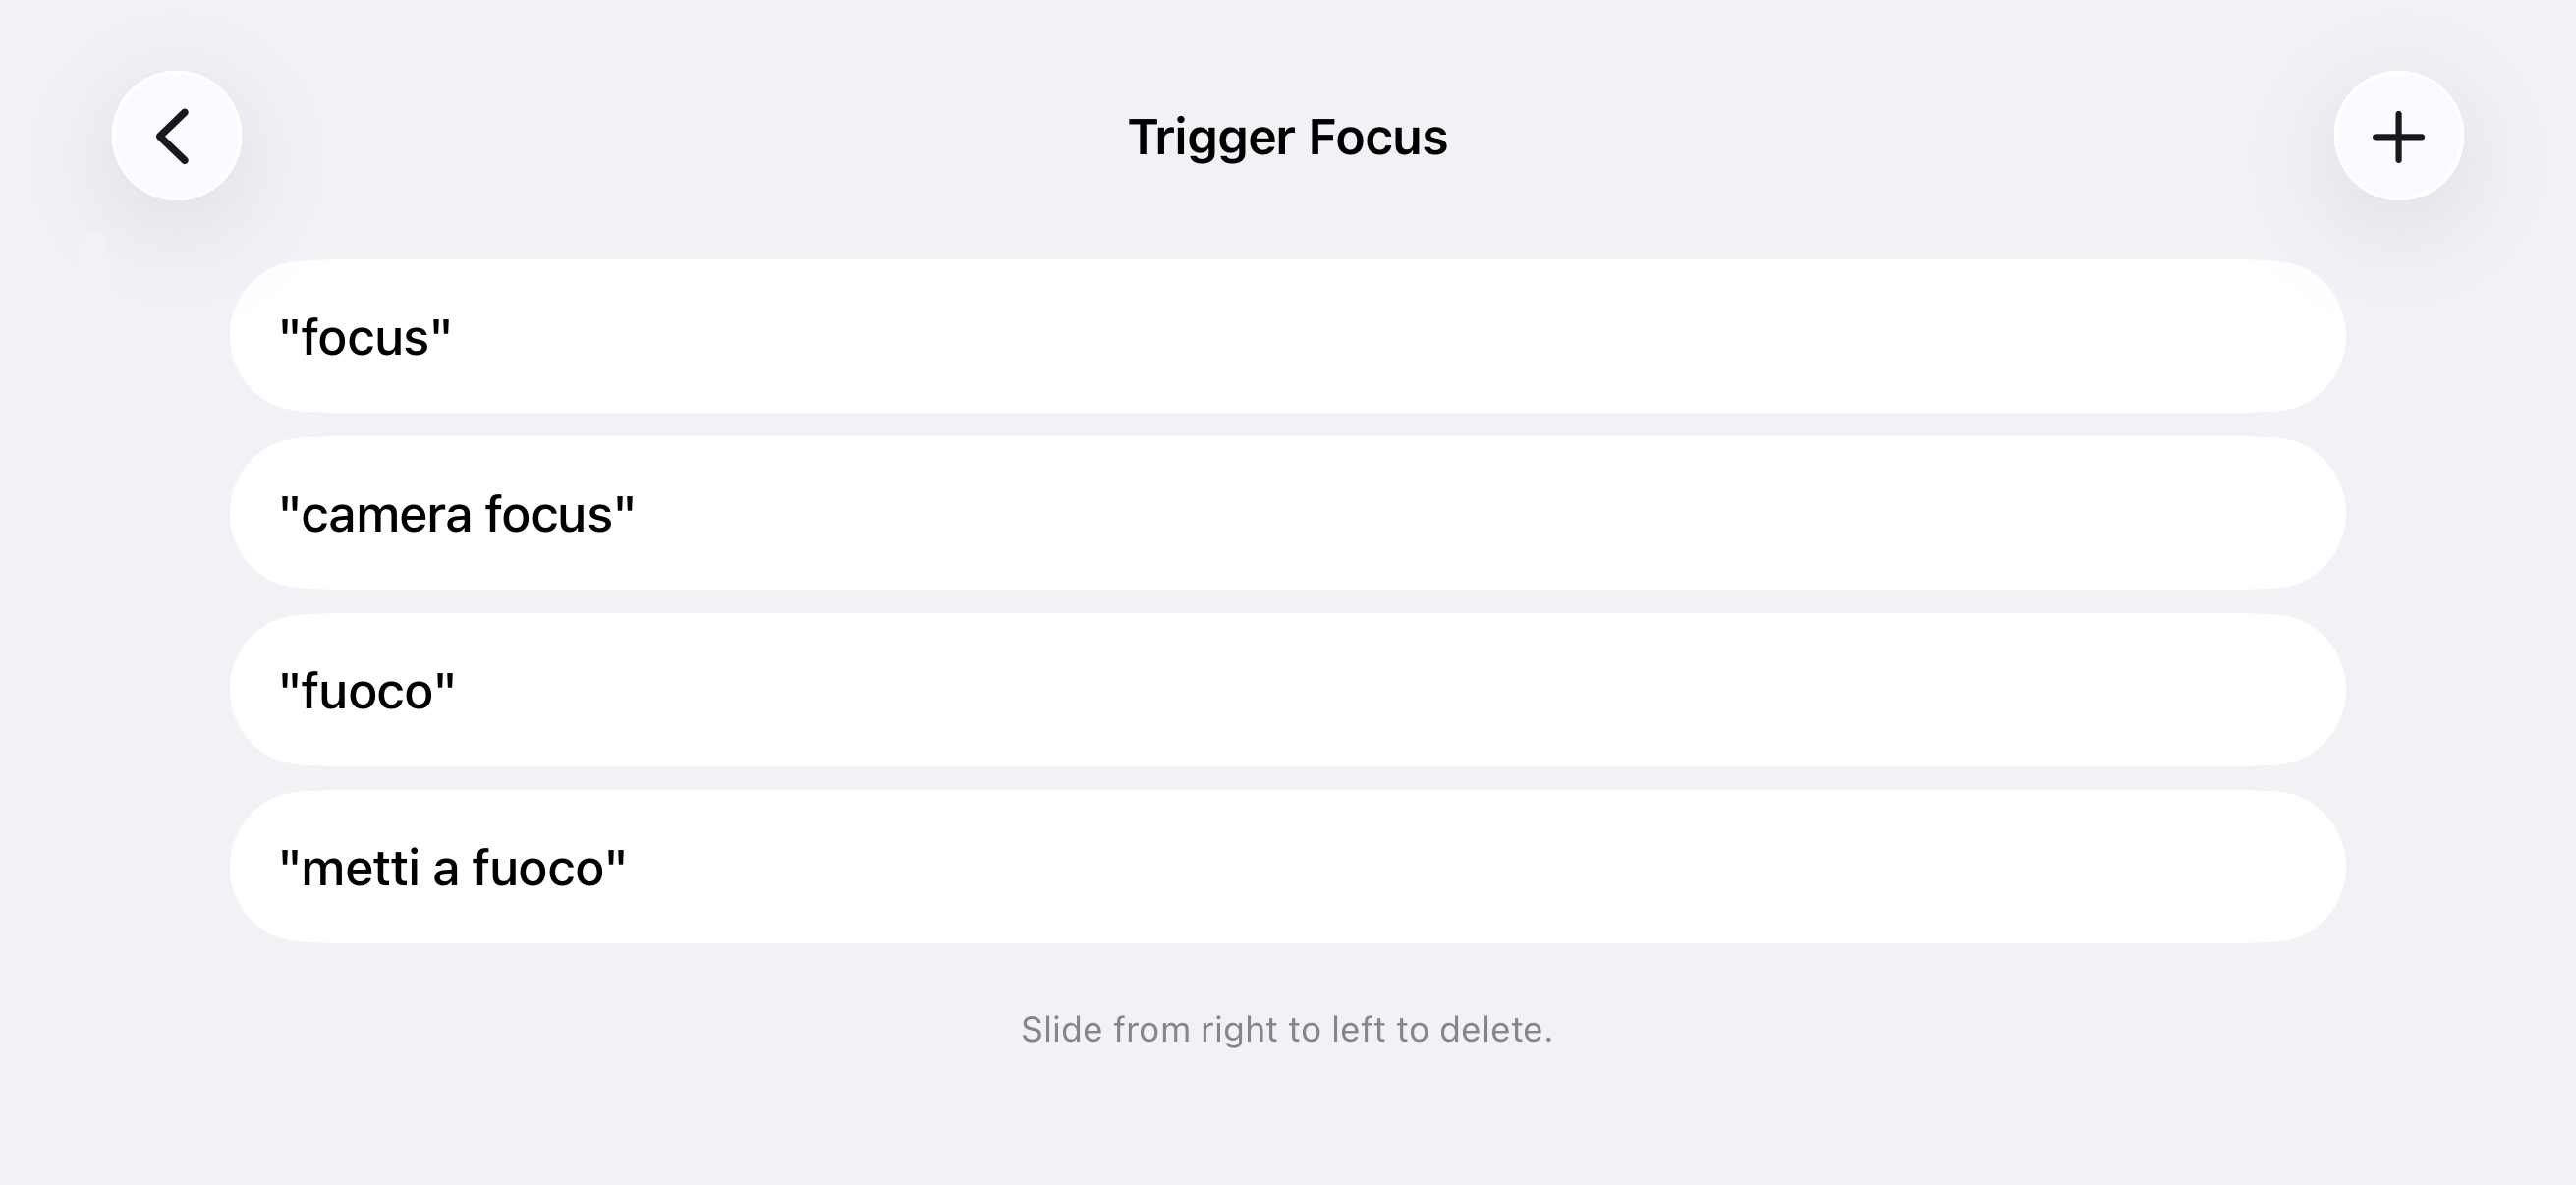Image resolution: width=2576 pixels, height=1185 pixels.
Task: Tap the Italian phrase fuoco row
Action: click(367, 691)
